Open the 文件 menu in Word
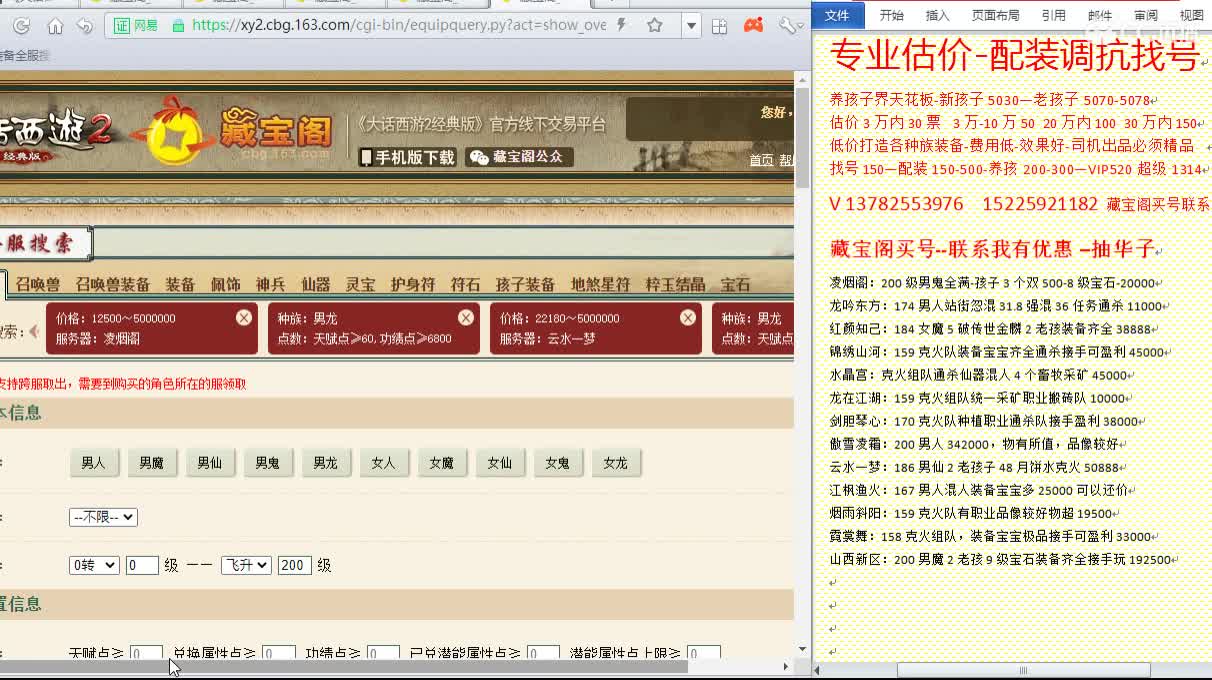 (x=837, y=15)
